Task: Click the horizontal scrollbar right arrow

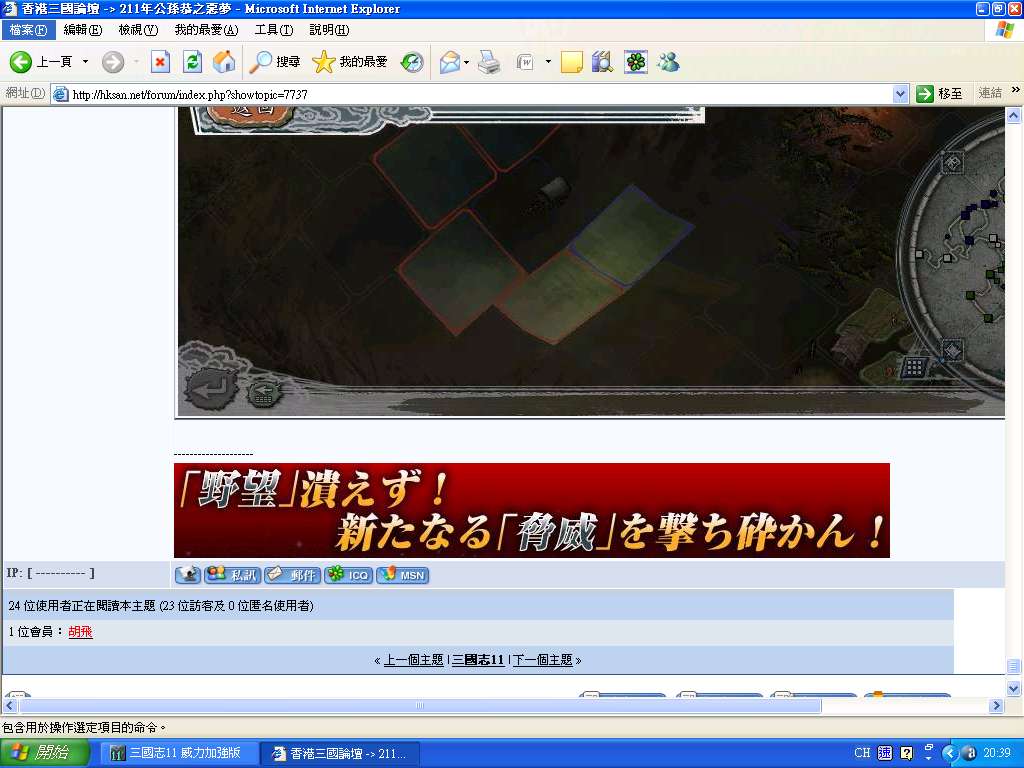Action: (x=997, y=705)
